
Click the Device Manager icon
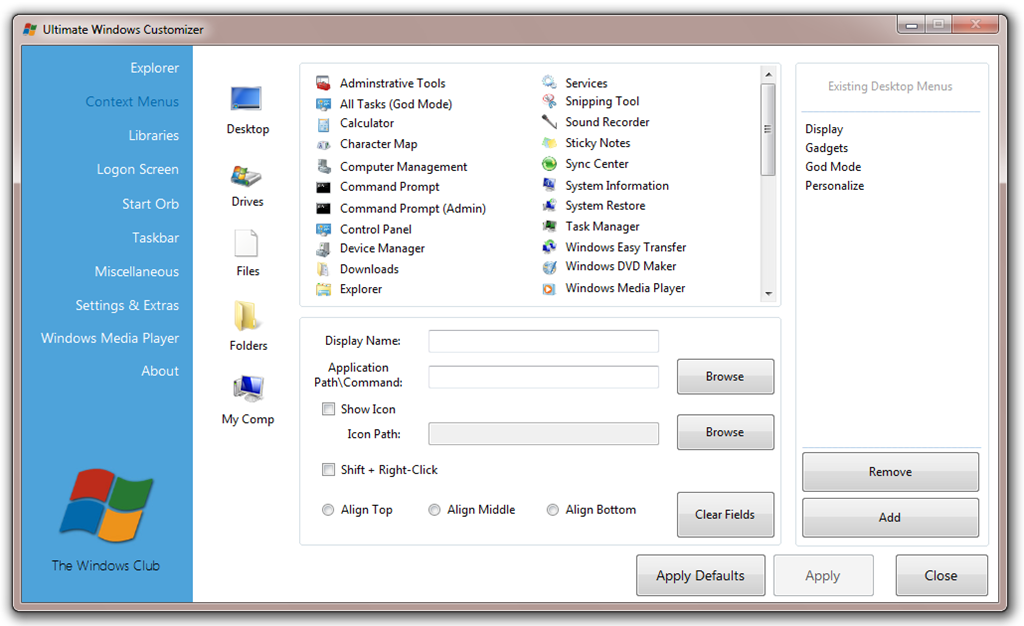[x=323, y=249]
